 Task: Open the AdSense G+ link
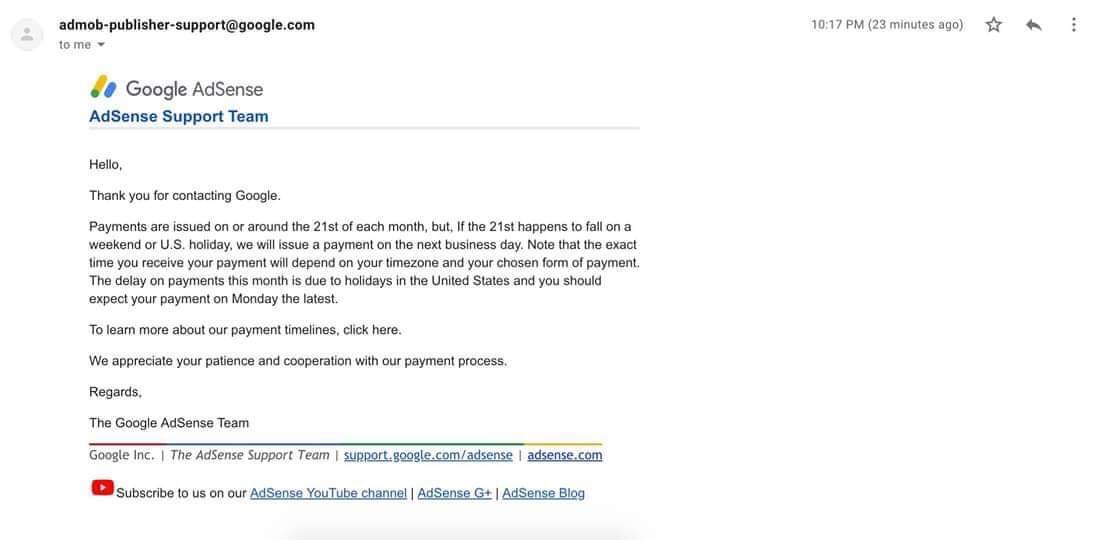(454, 493)
